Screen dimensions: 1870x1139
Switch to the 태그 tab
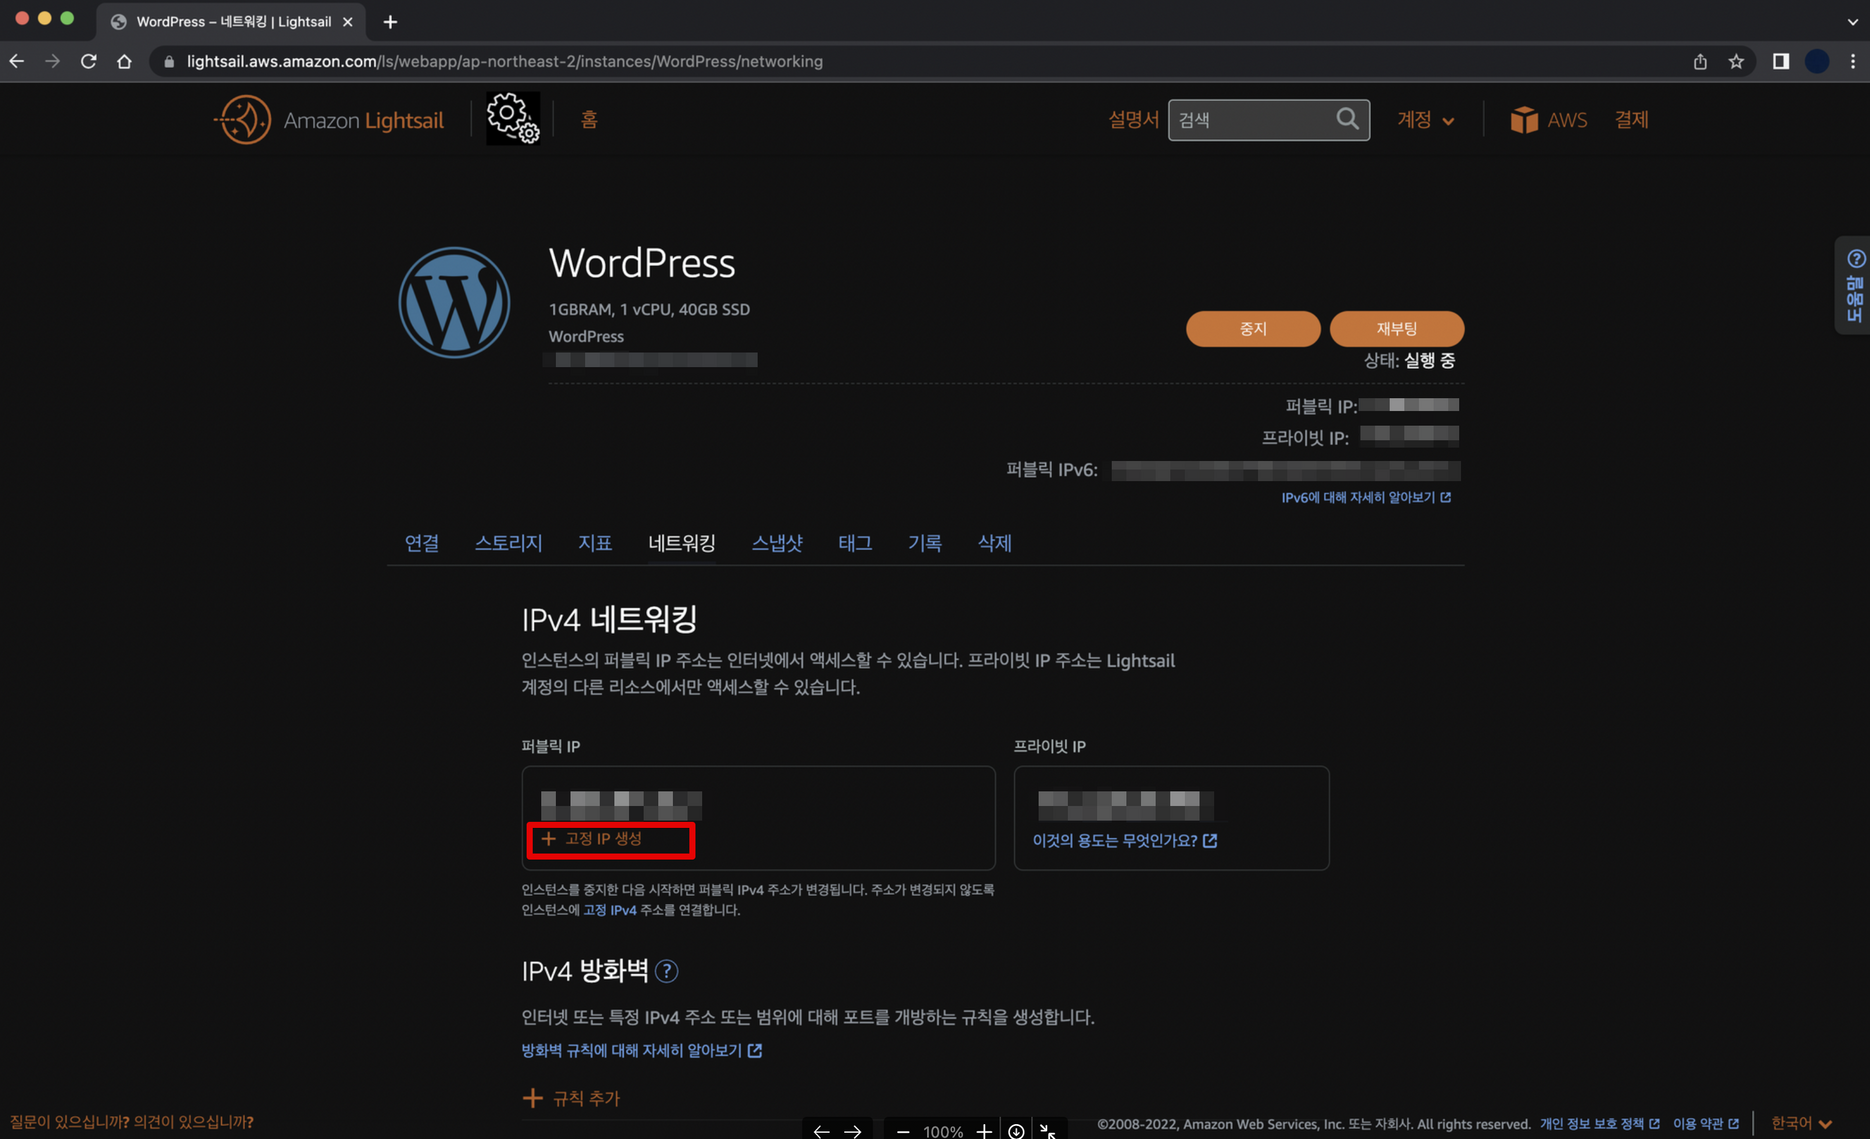coord(855,543)
